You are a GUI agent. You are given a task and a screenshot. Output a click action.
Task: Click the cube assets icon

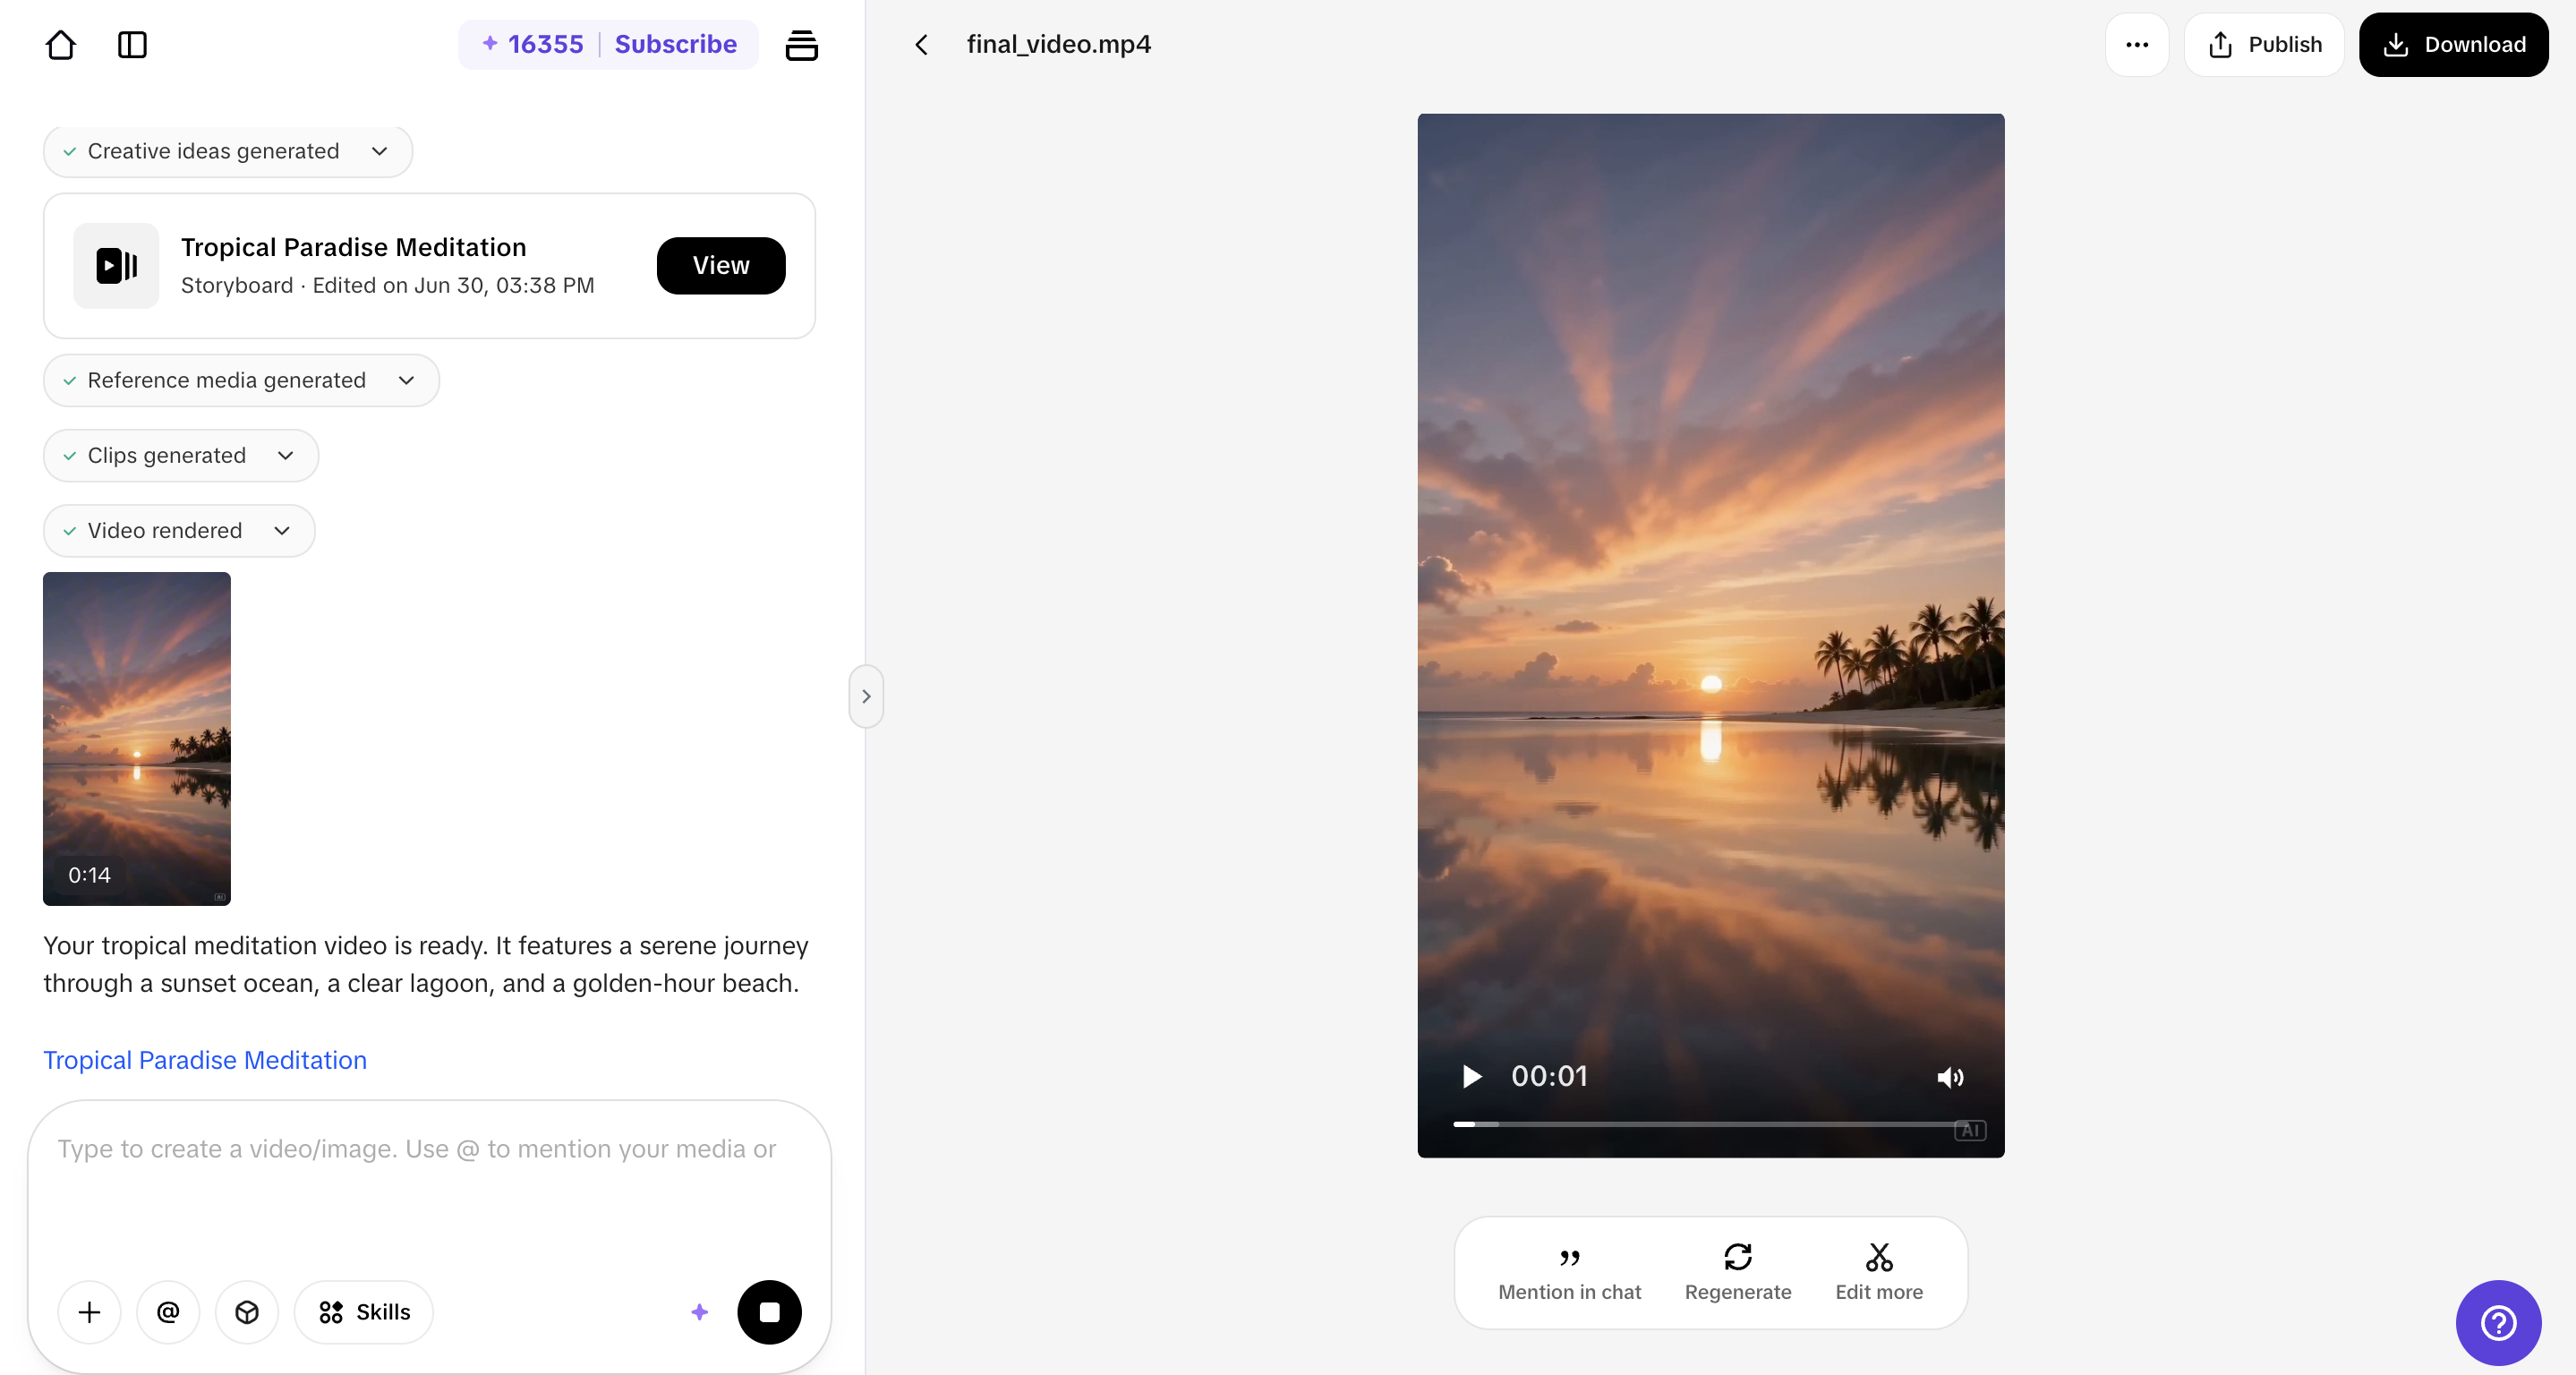pyautogui.click(x=247, y=1311)
